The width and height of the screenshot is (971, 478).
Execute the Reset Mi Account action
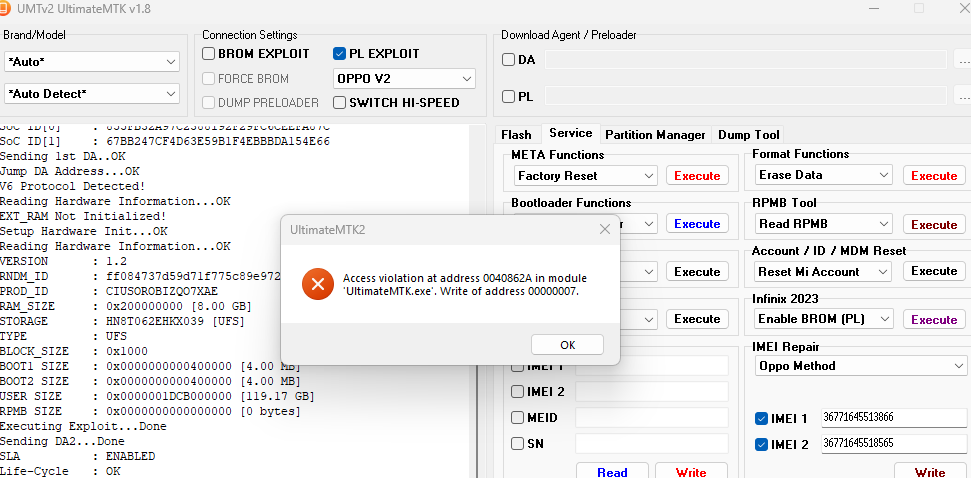pos(934,271)
